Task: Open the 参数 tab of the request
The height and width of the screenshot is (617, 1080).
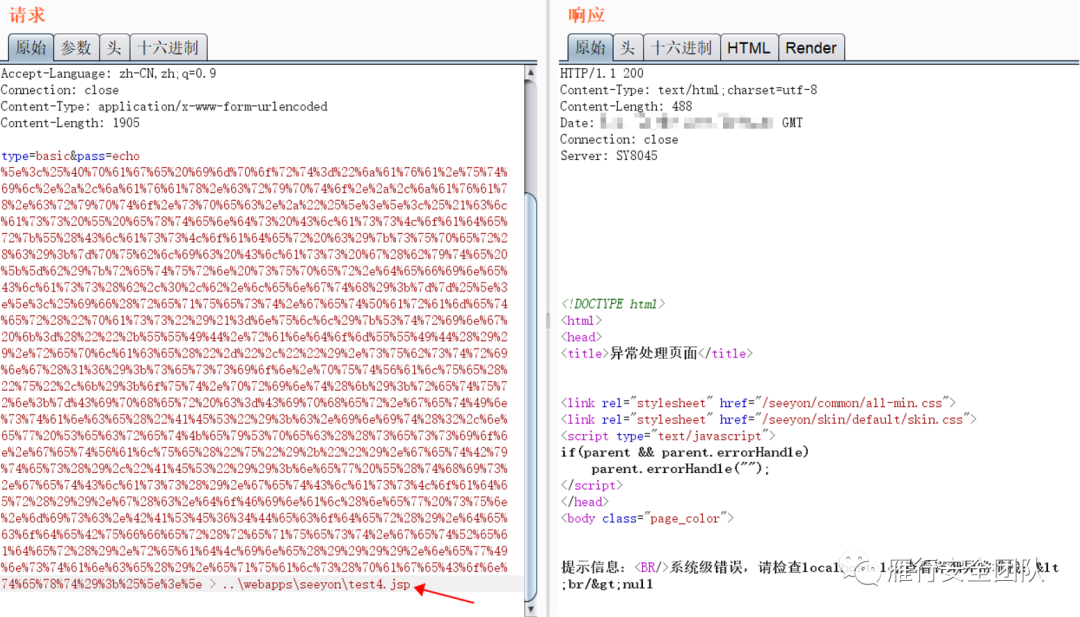Action: (76, 48)
